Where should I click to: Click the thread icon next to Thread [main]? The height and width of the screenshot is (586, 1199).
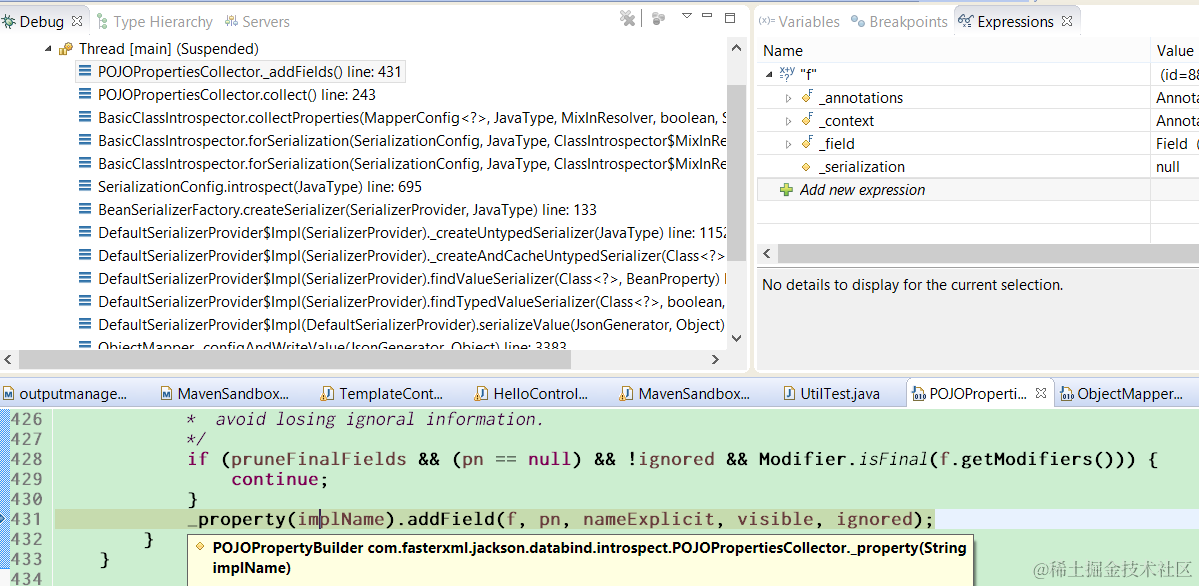point(66,49)
